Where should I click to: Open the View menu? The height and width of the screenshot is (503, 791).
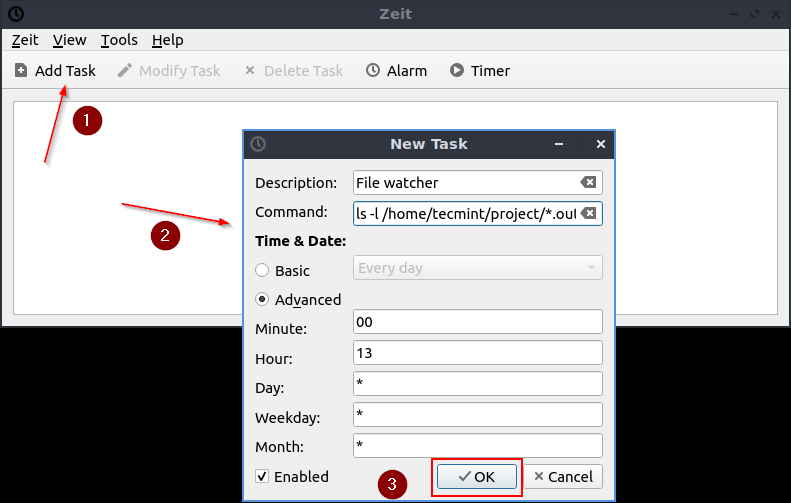[70, 40]
